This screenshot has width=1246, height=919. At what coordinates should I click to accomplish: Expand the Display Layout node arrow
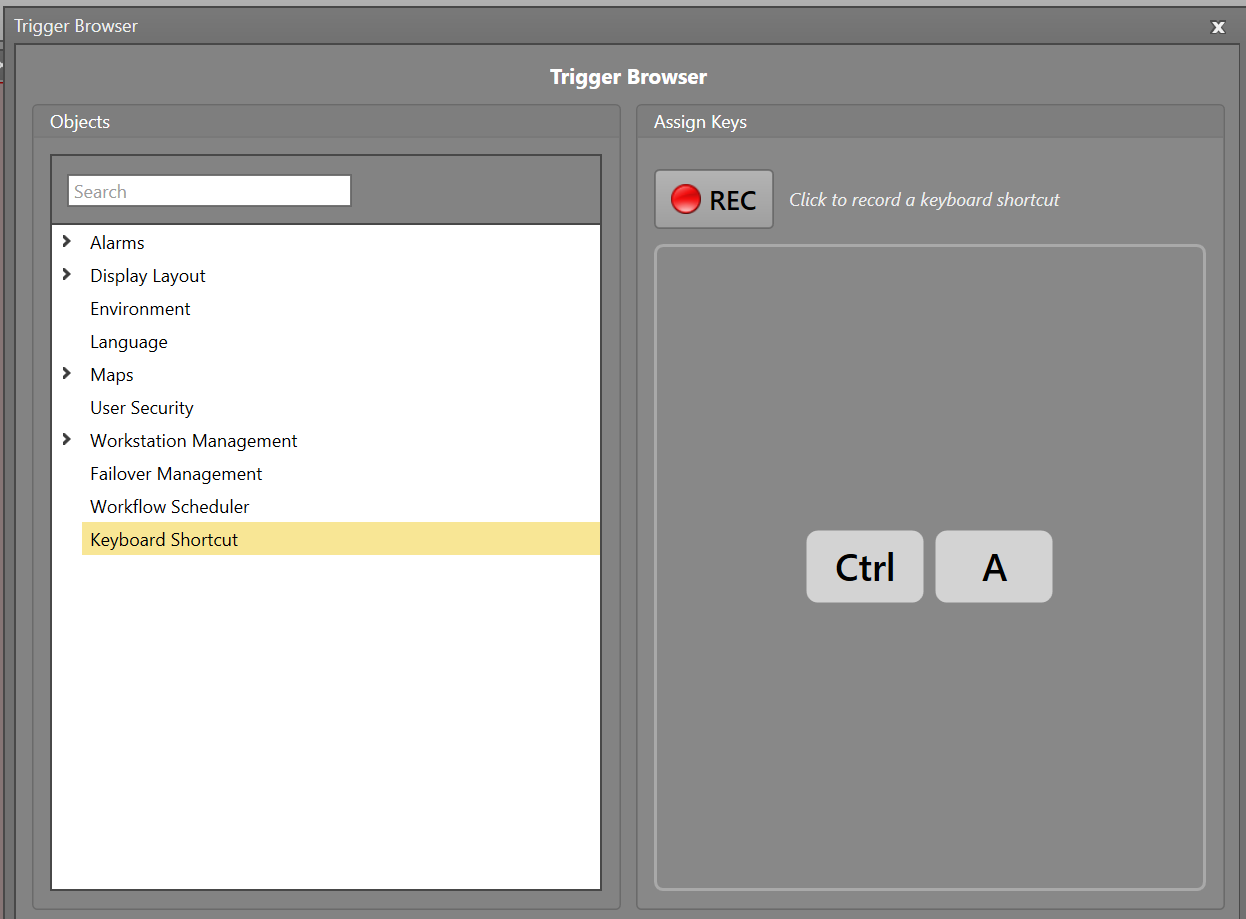point(67,275)
